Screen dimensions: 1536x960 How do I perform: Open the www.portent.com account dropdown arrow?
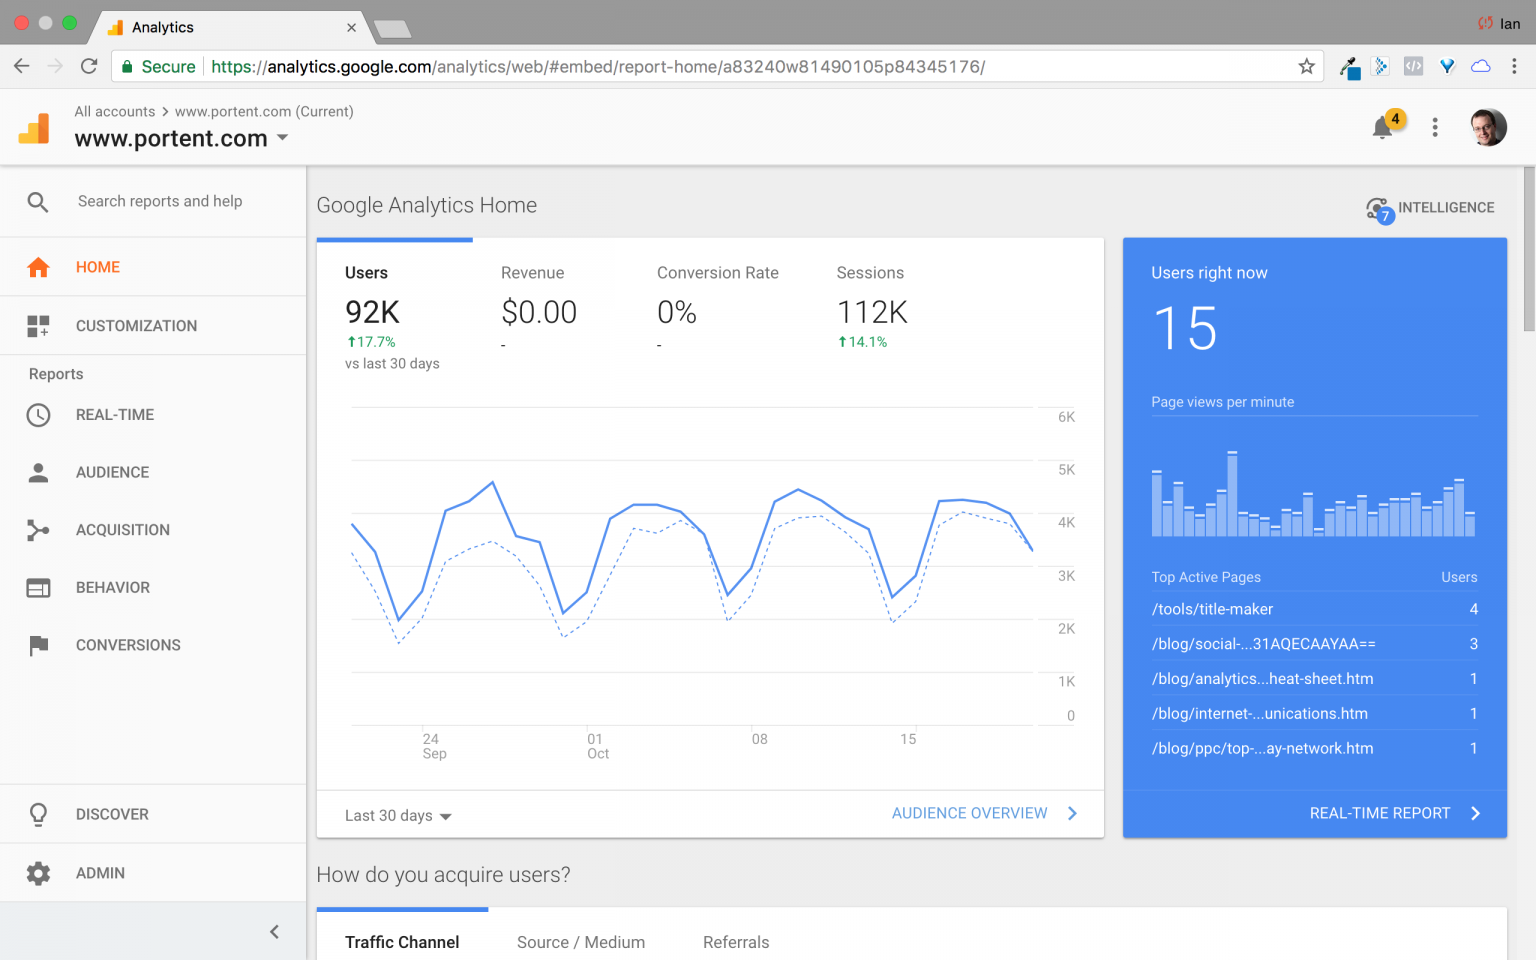click(x=283, y=138)
